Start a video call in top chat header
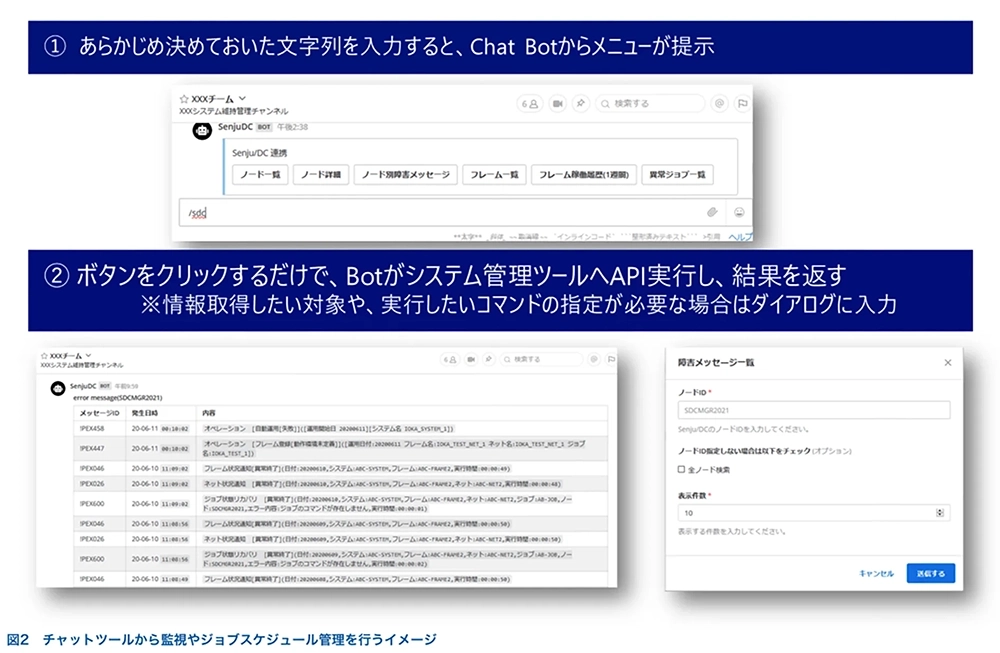 (557, 103)
